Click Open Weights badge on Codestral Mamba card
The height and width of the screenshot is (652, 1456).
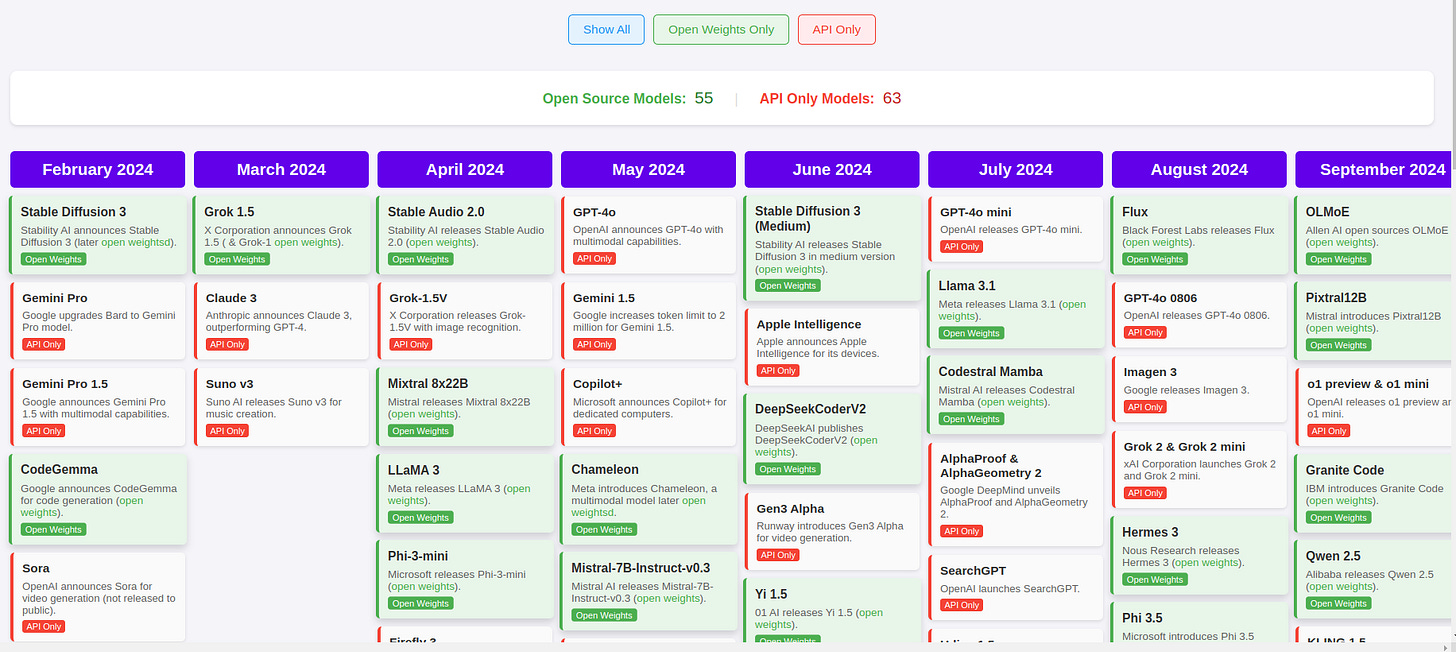(x=971, y=419)
